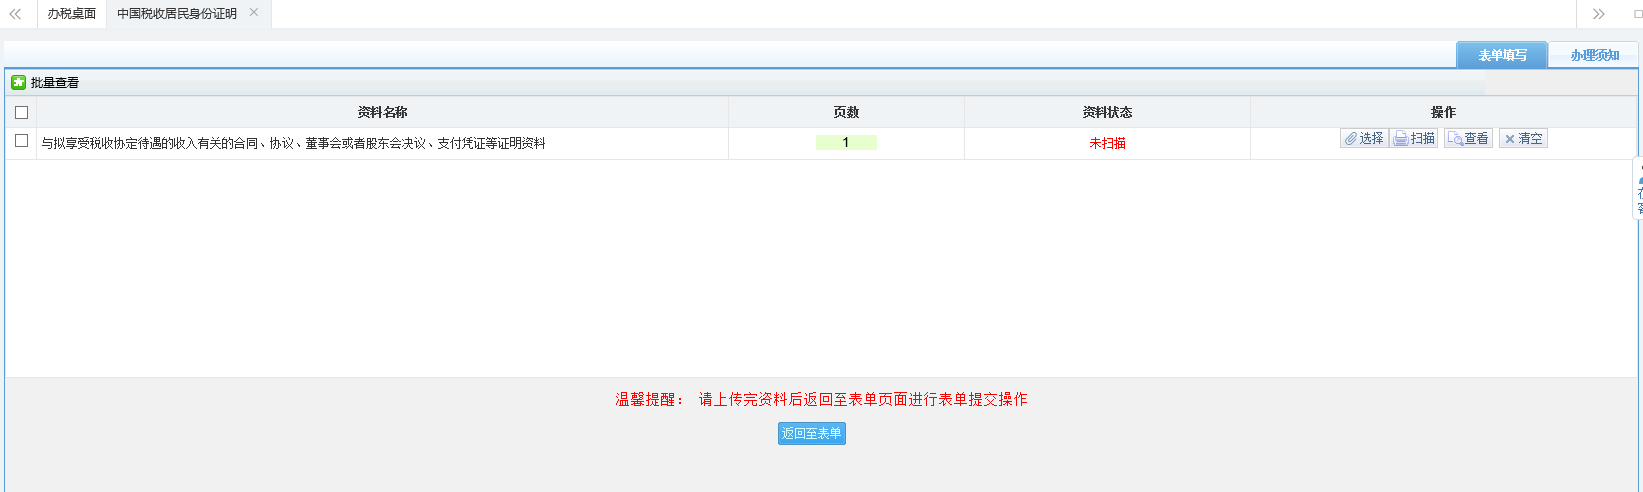
Task: Switch to the 办税桌面 tab
Action: pyautogui.click(x=72, y=14)
